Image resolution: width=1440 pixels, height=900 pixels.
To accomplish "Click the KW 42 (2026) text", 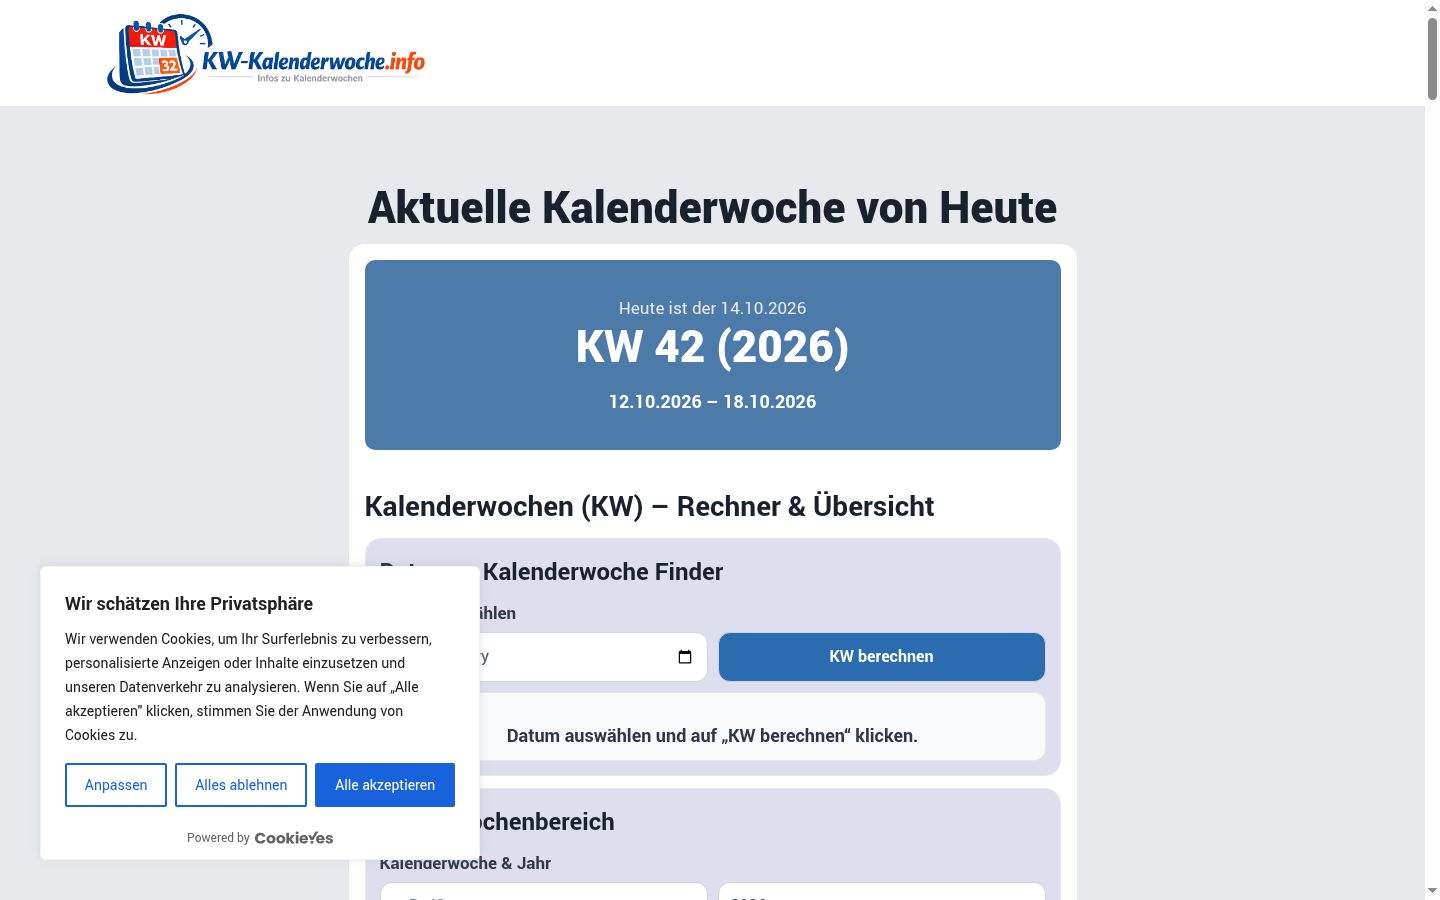I will tap(712, 347).
